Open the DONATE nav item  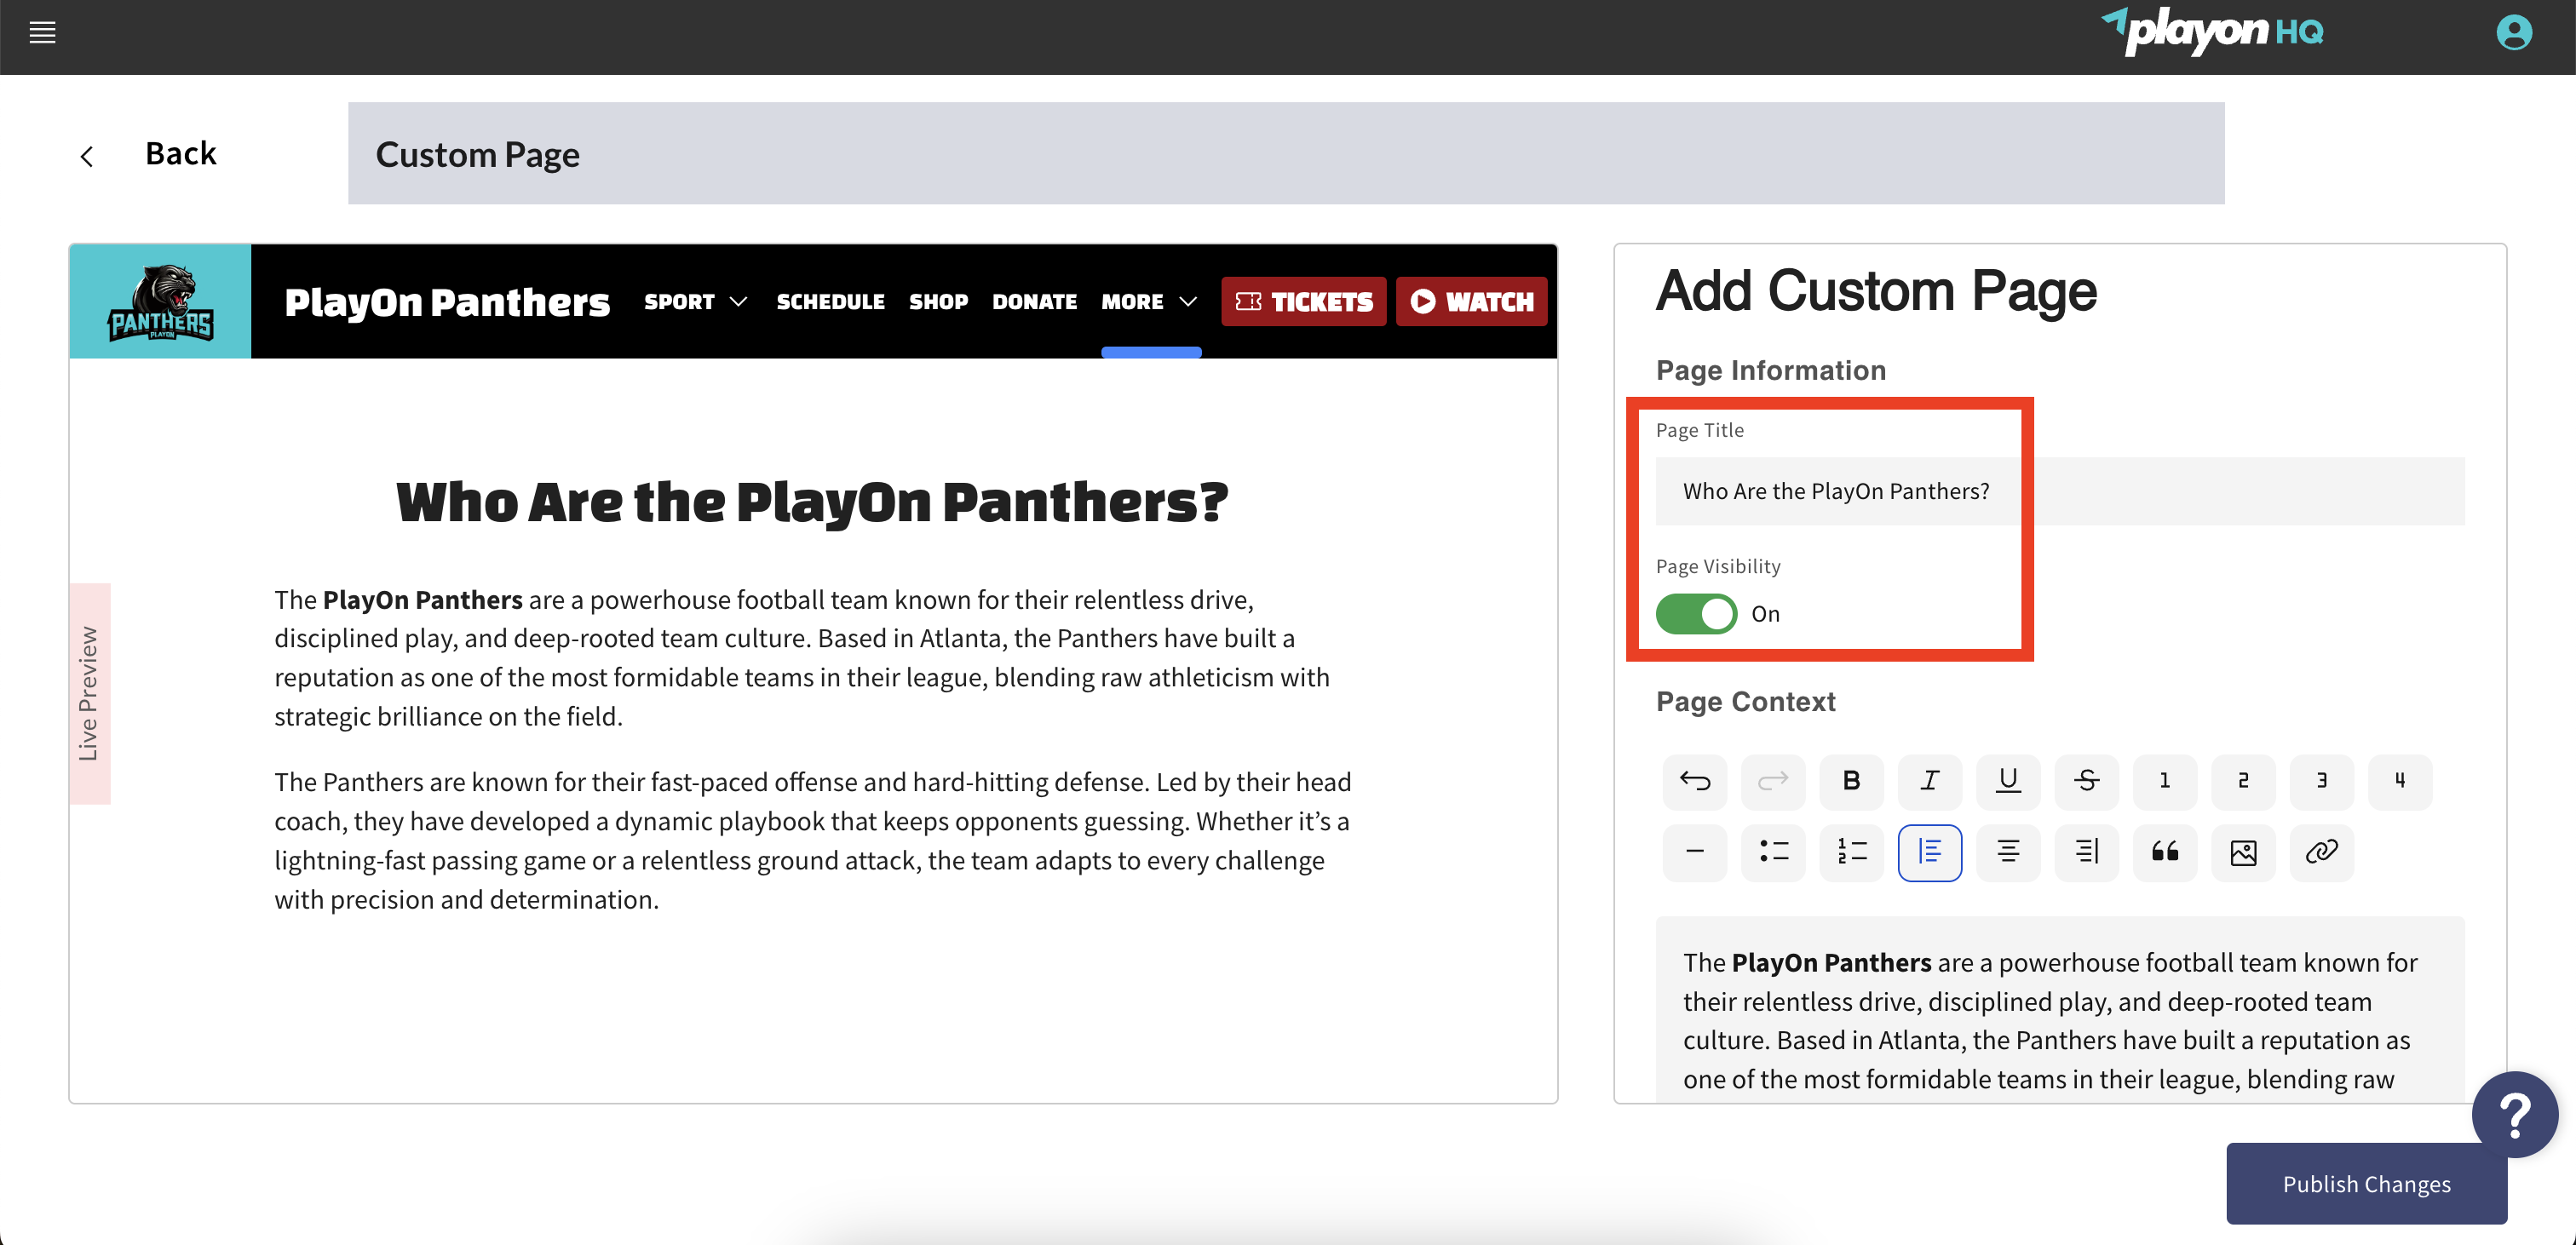(1034, 302)
